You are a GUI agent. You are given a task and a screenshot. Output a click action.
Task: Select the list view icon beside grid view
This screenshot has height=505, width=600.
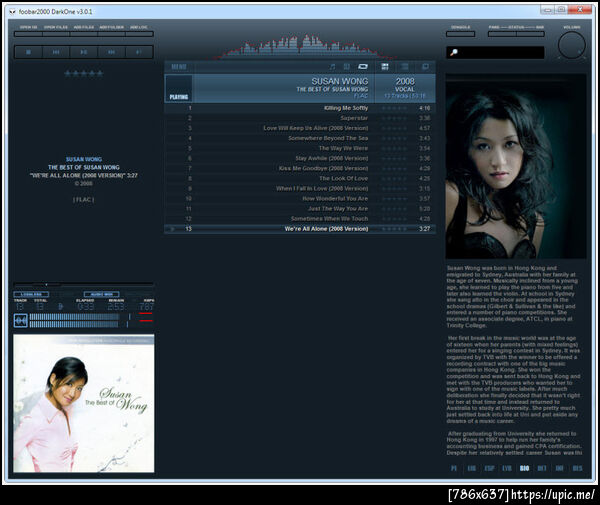point(404,67)
